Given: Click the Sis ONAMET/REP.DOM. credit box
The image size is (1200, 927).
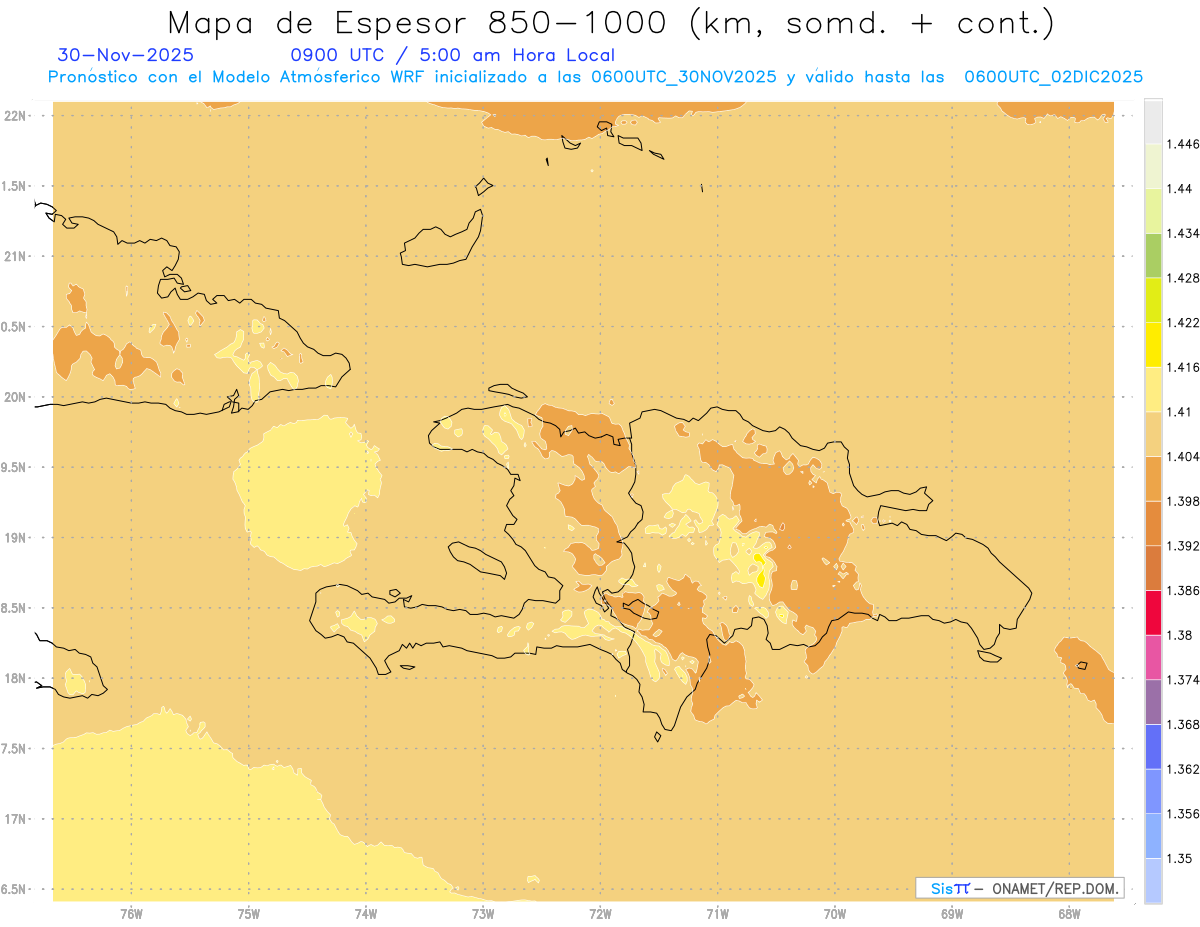Looking at the screenshot, I should 1019,888.
